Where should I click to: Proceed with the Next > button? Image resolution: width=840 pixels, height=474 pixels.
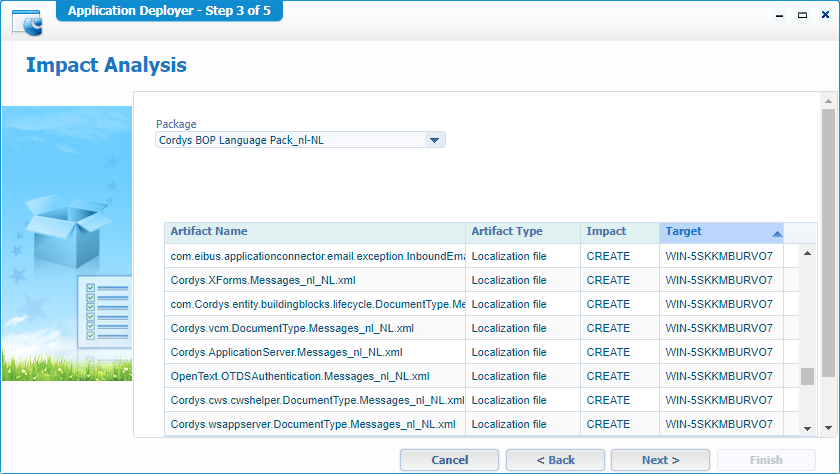coord(660,460)
